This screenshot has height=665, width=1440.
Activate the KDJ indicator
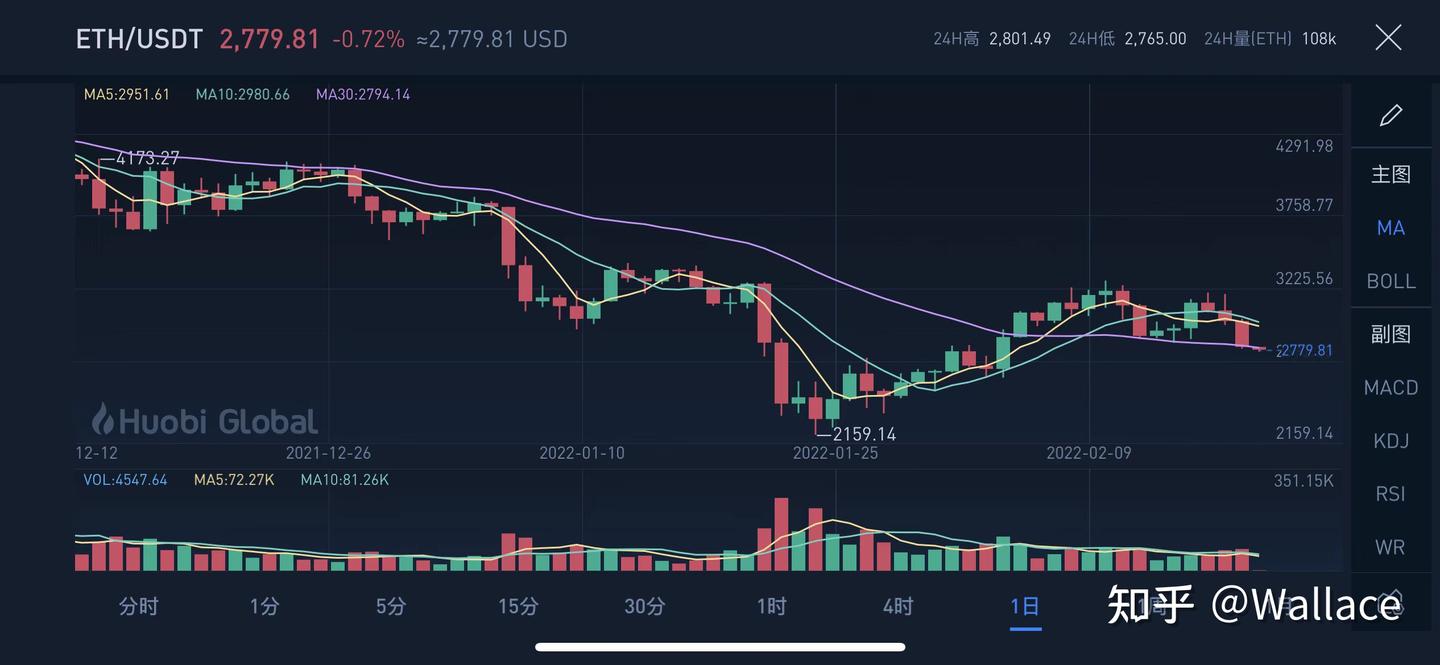[x=1390, y=440]
